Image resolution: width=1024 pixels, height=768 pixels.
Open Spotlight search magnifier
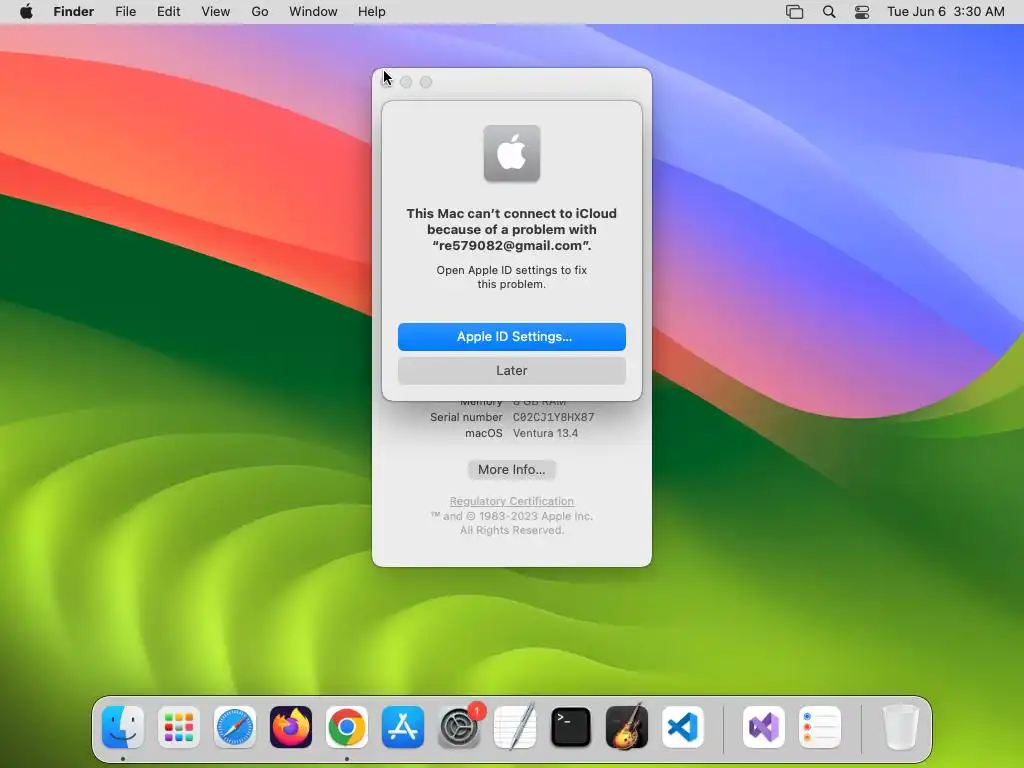coord(829,12)
